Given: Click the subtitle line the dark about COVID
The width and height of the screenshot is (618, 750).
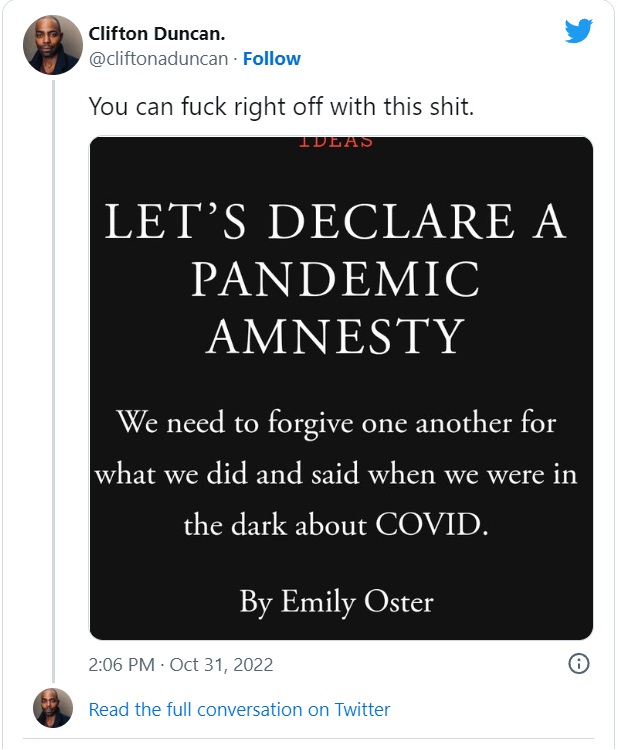Looking at the screenshot, I should (x=336, y=525).
